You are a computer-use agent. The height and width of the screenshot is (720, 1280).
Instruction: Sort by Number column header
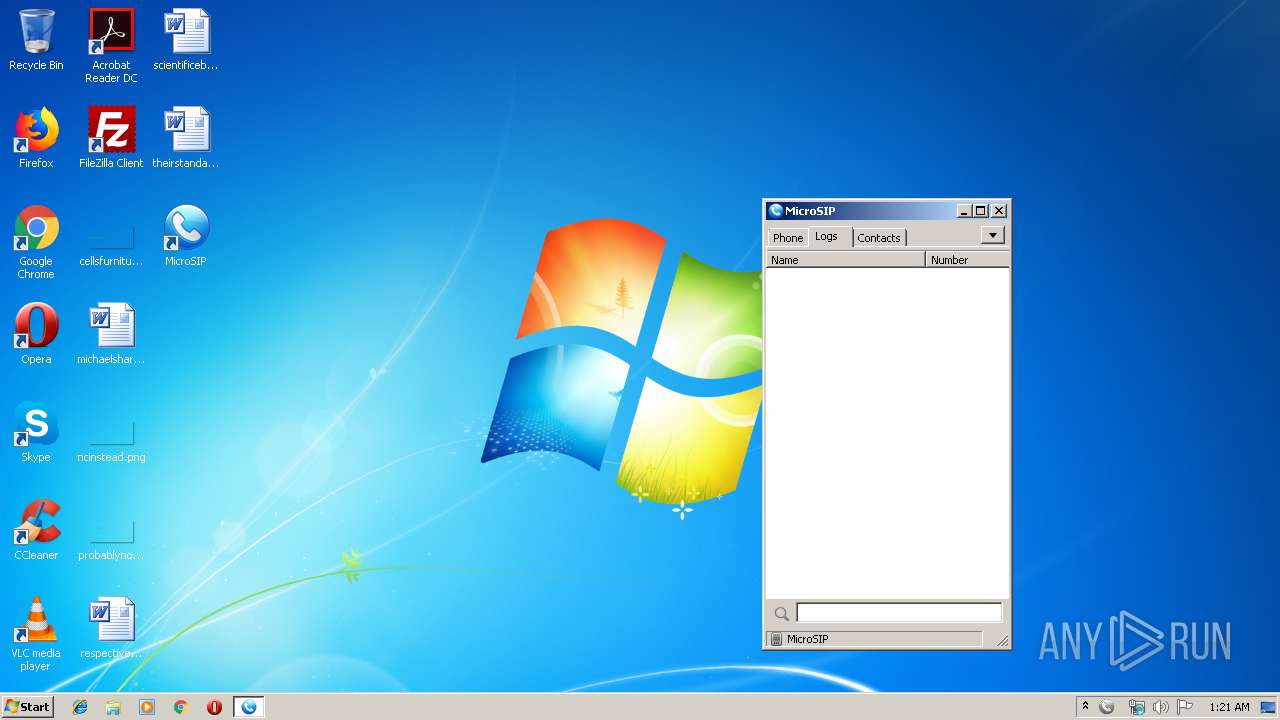point(968,259)
